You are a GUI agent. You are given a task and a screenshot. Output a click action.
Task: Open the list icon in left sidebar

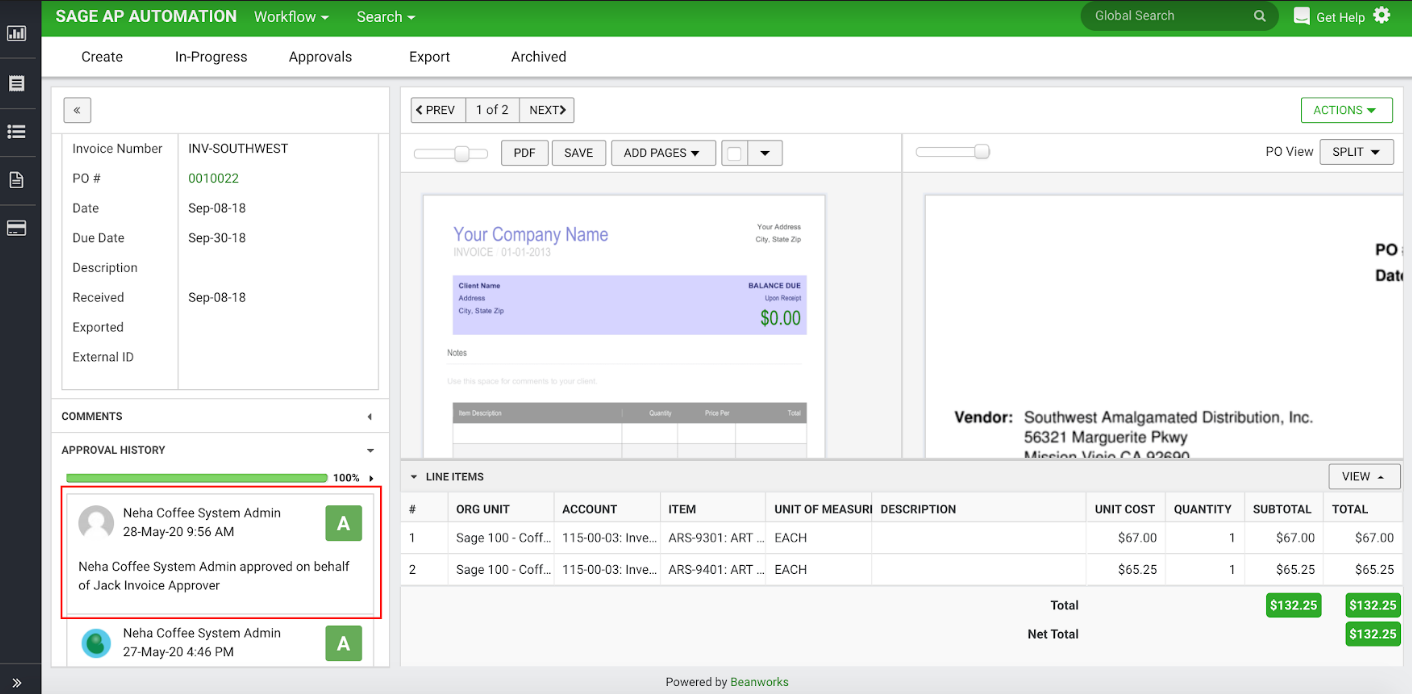pyautogui.click(x=16, y=131)
